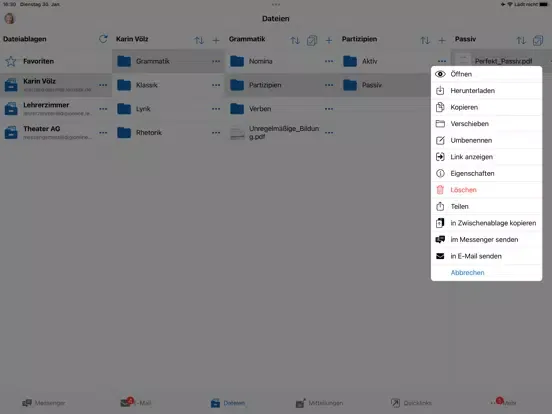This screenshot has height=414, width=552.
Task: Sort the Karin Völz column
Action: tap(199, 40)
